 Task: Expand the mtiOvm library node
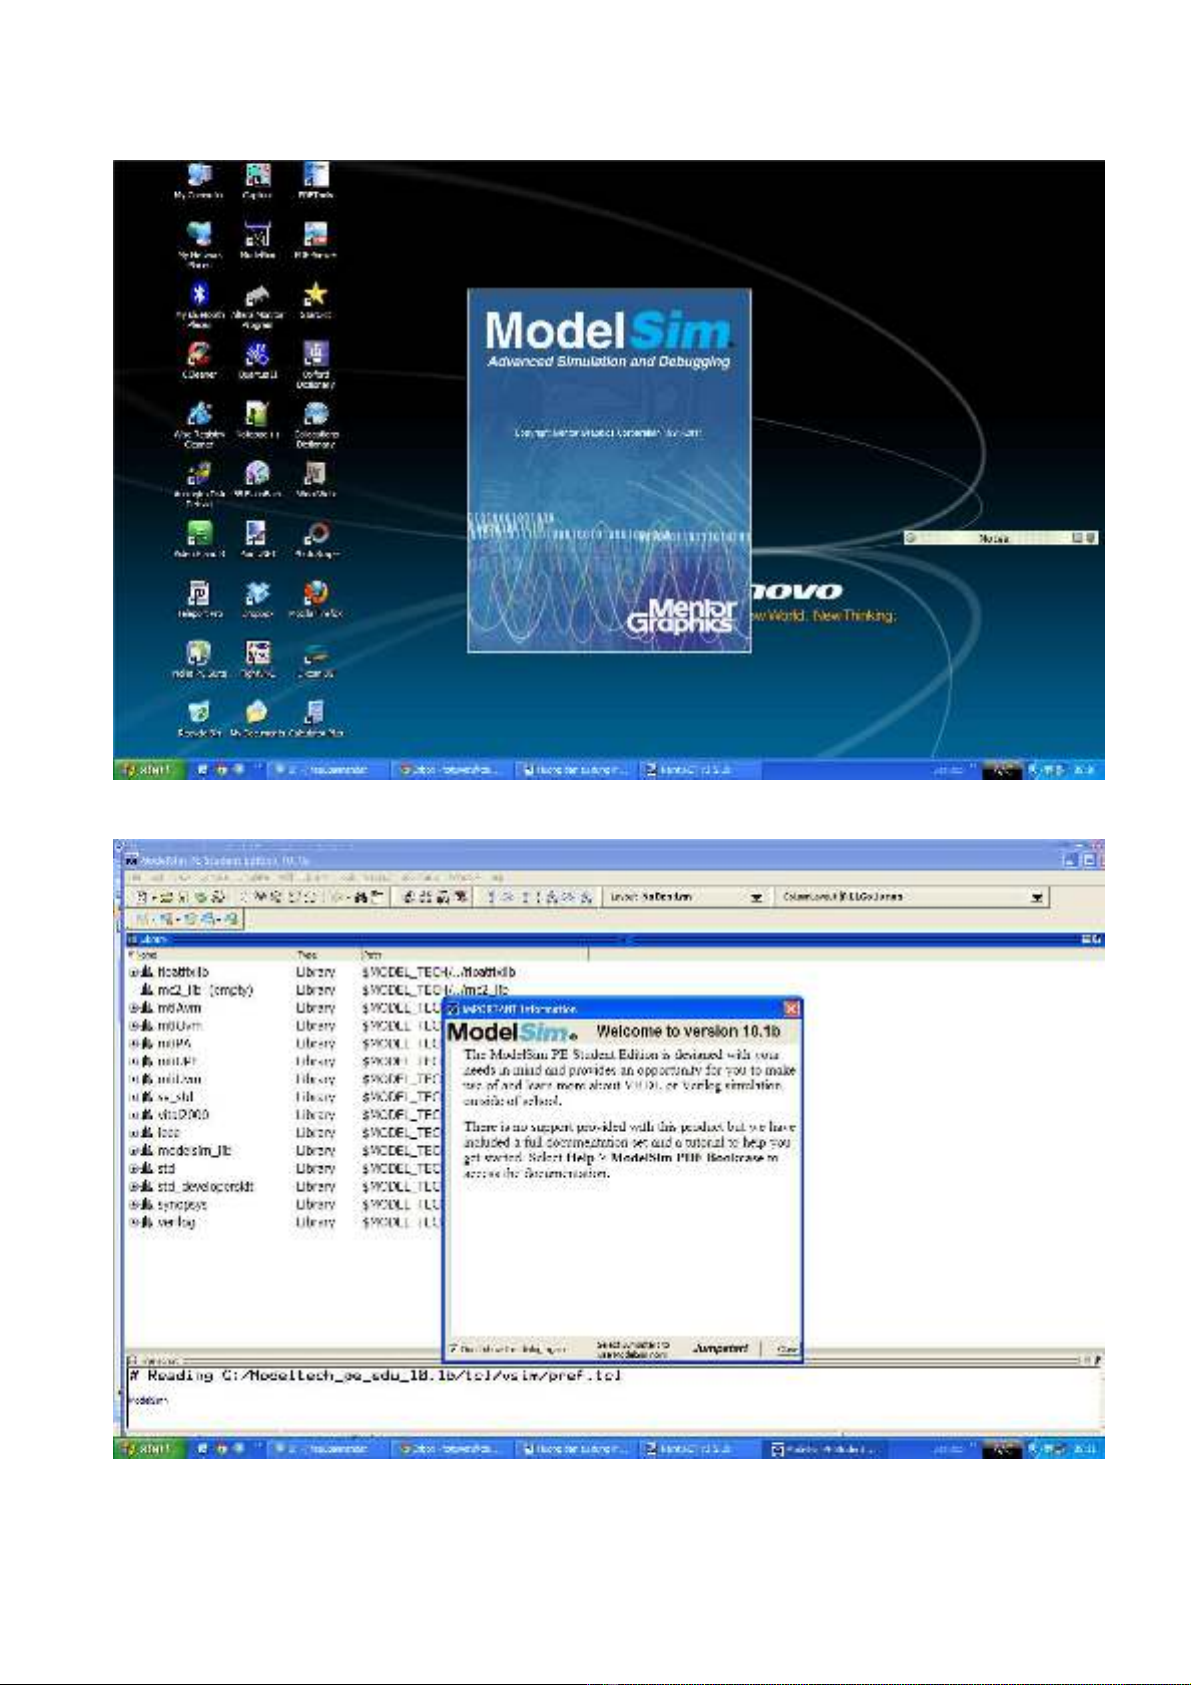tap(134, 1026)
